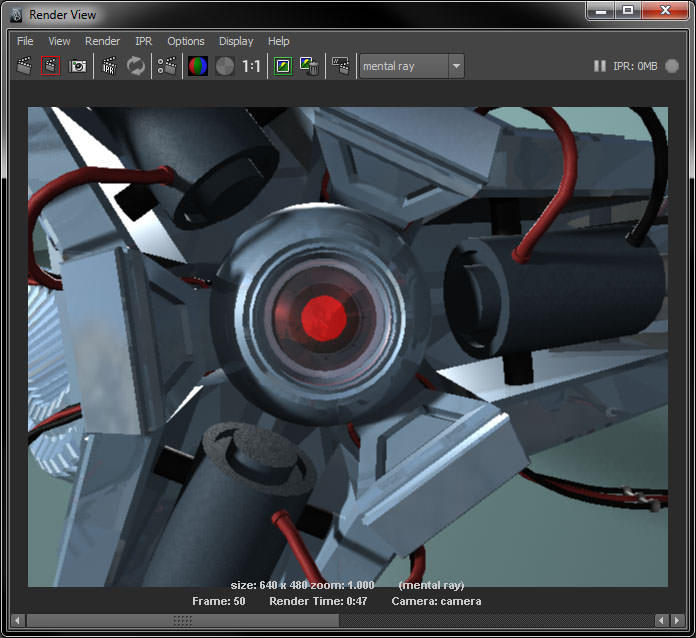Open the IPR menu

[x=143, y=41]
